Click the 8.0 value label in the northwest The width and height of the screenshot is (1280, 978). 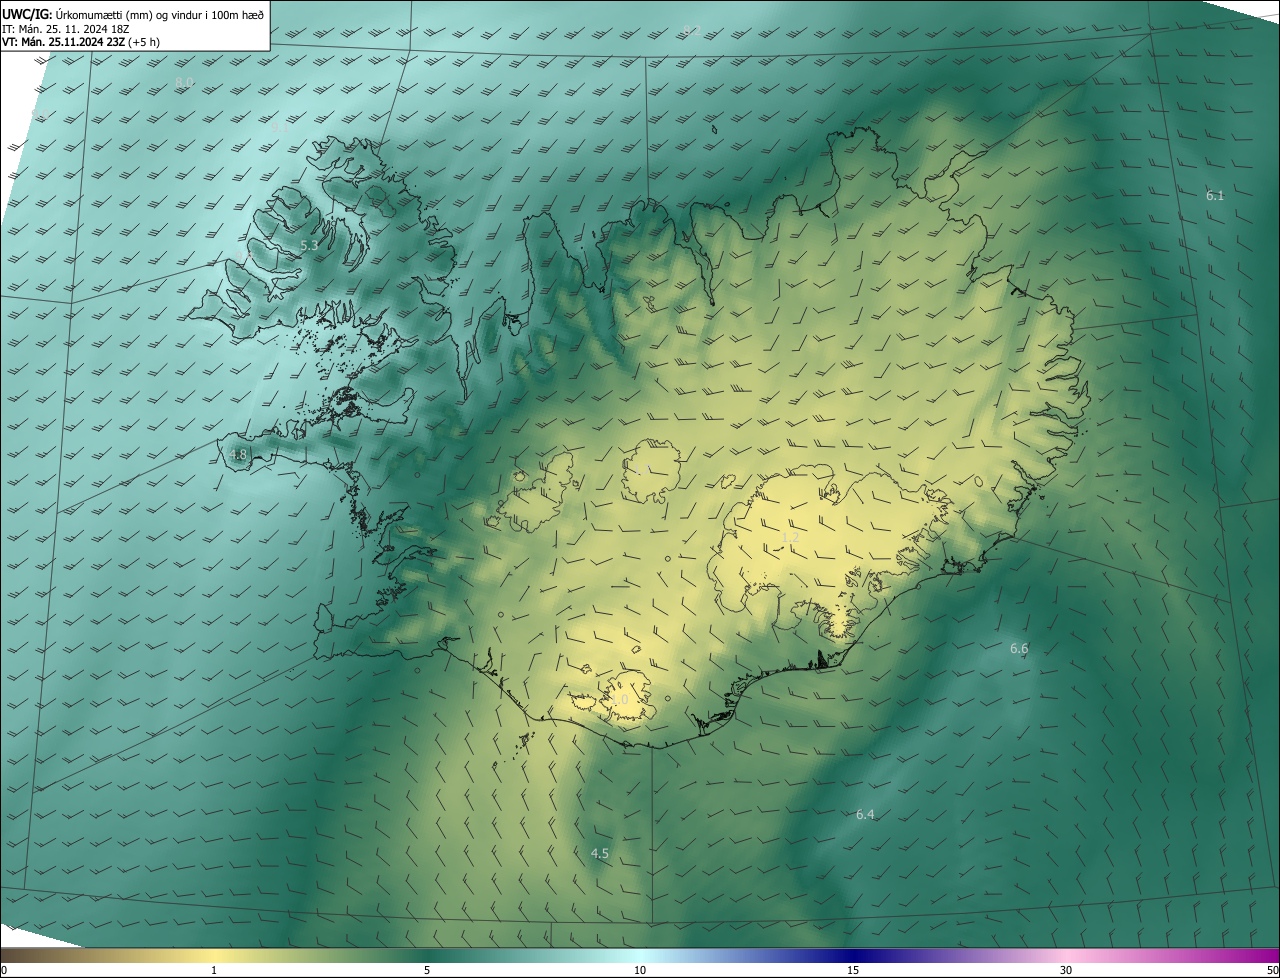(184, 82)
